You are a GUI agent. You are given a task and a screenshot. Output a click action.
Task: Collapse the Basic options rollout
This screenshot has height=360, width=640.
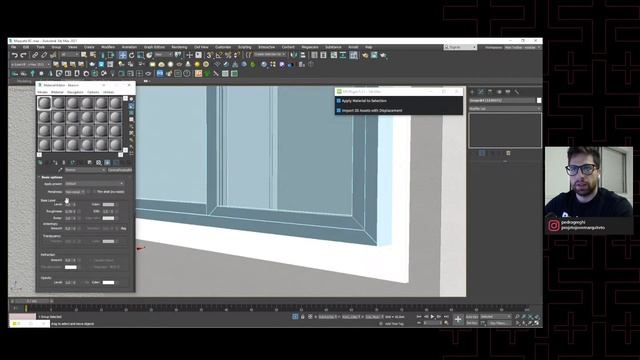(x=51, y=177)
